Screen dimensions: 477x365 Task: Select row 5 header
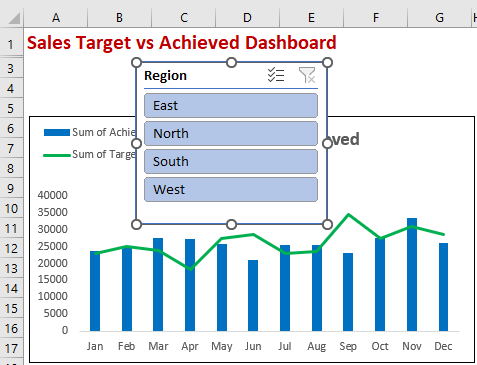pos(11,108)
